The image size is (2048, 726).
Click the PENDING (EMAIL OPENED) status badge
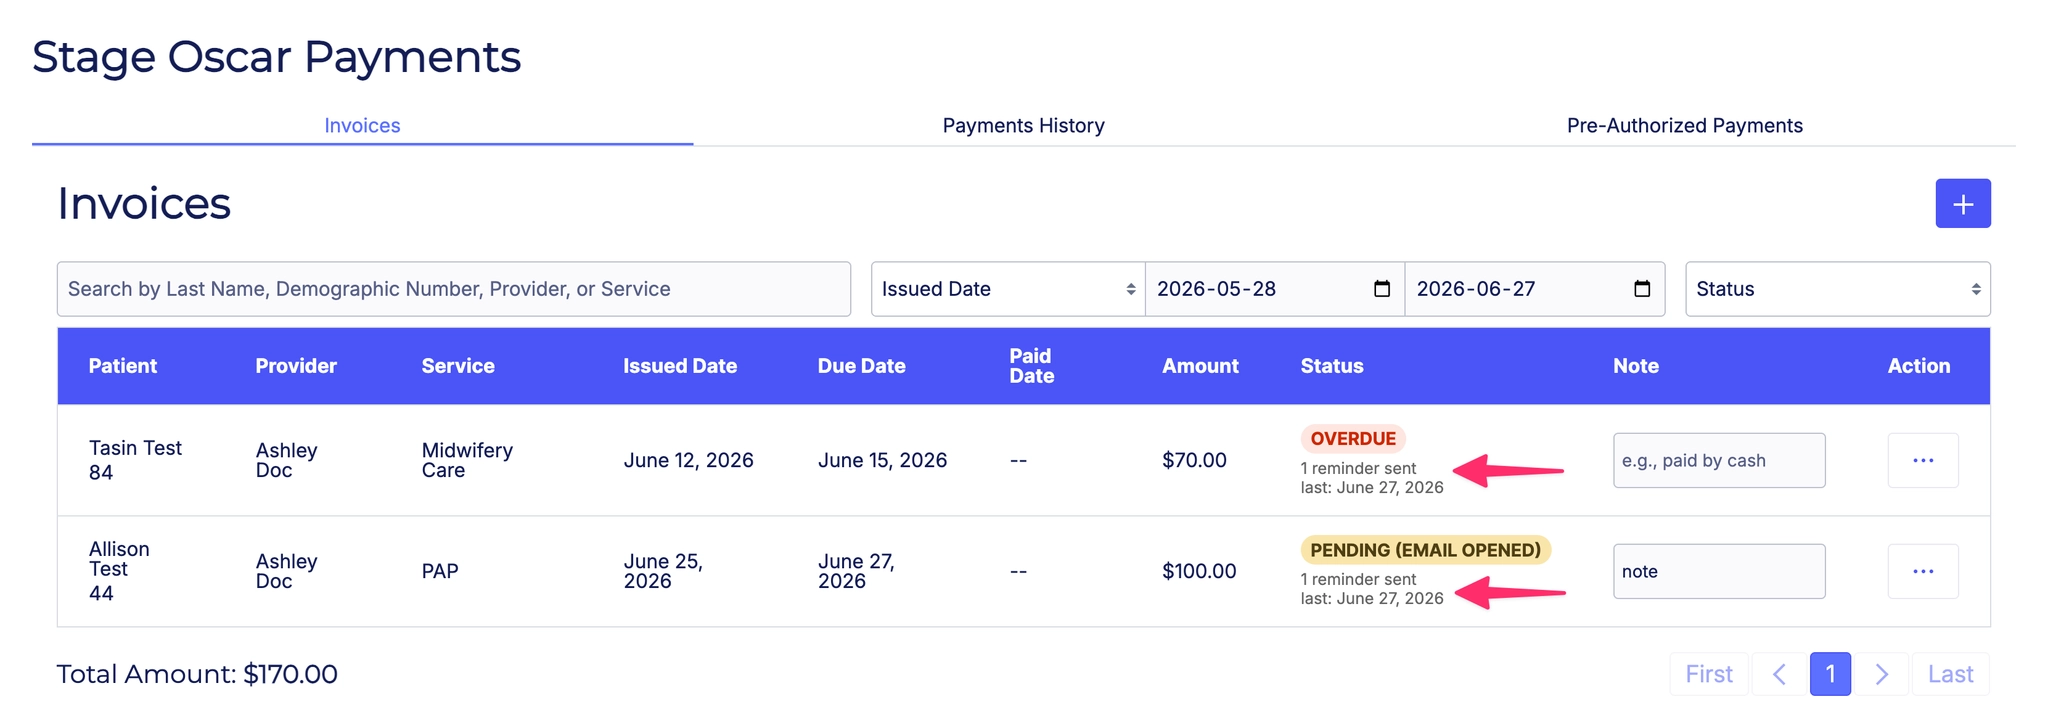coord(1425,550)
